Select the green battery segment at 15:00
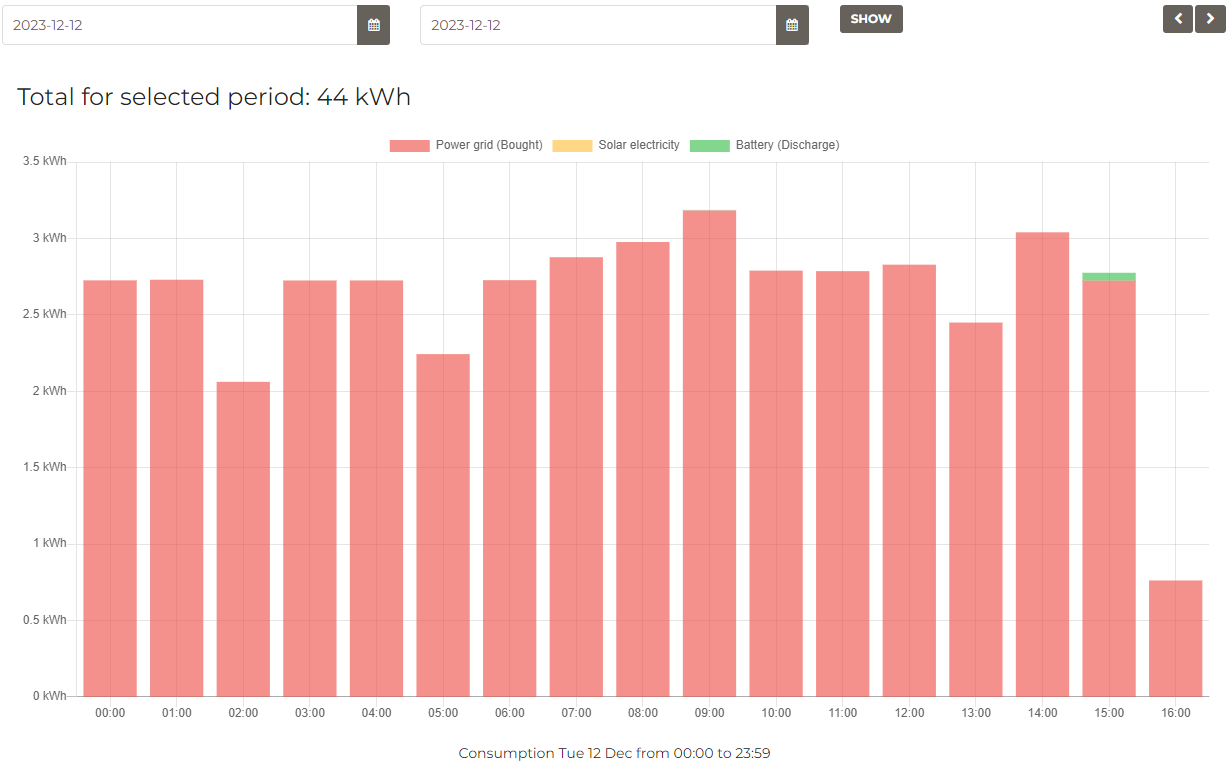Viewport: 1231px width, 766px height. click(x=1108, y=277)
